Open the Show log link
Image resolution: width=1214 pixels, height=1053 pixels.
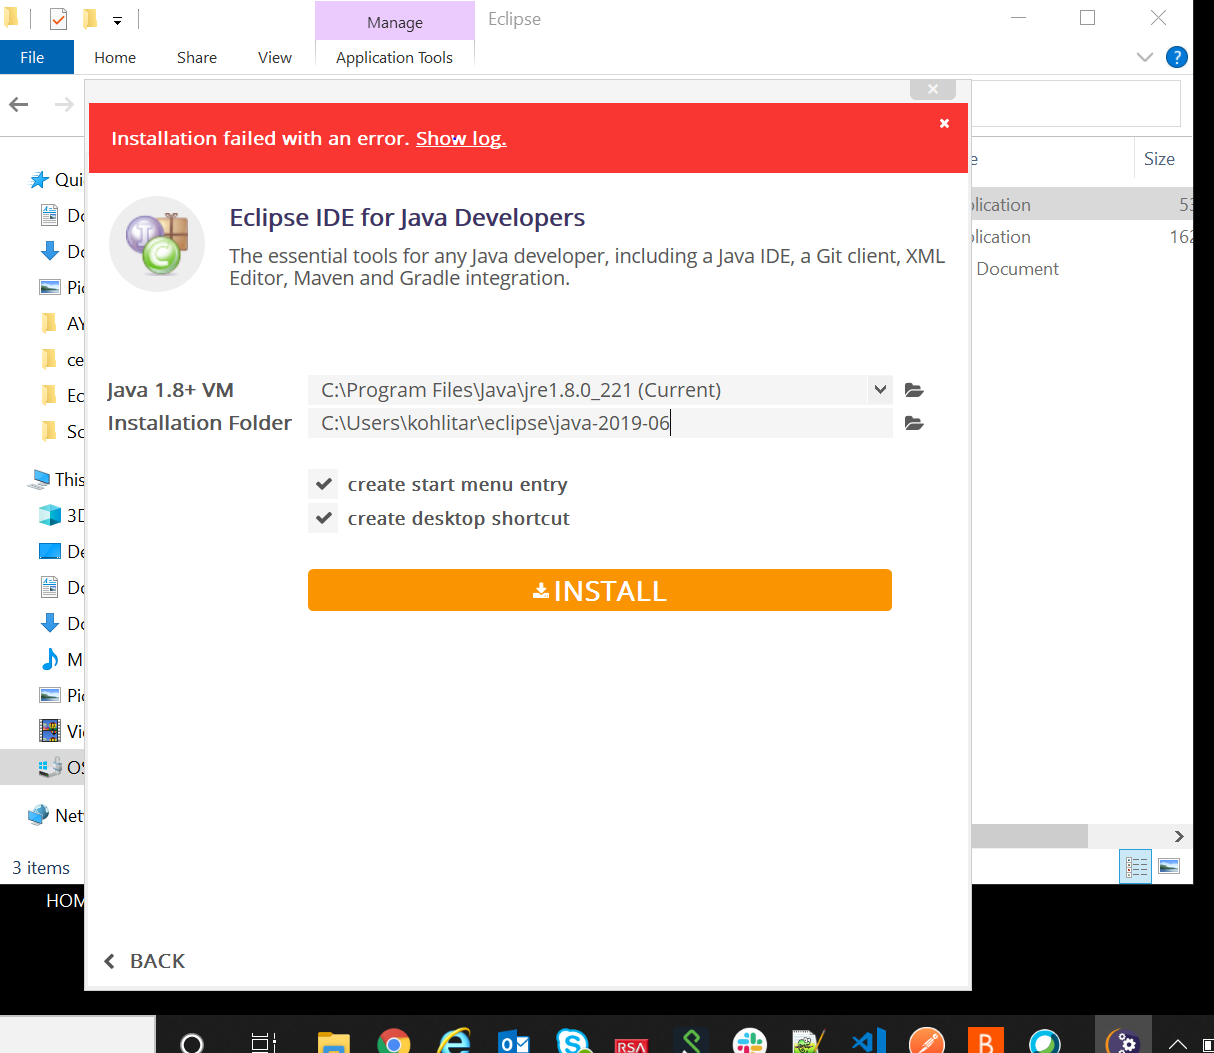461,138
